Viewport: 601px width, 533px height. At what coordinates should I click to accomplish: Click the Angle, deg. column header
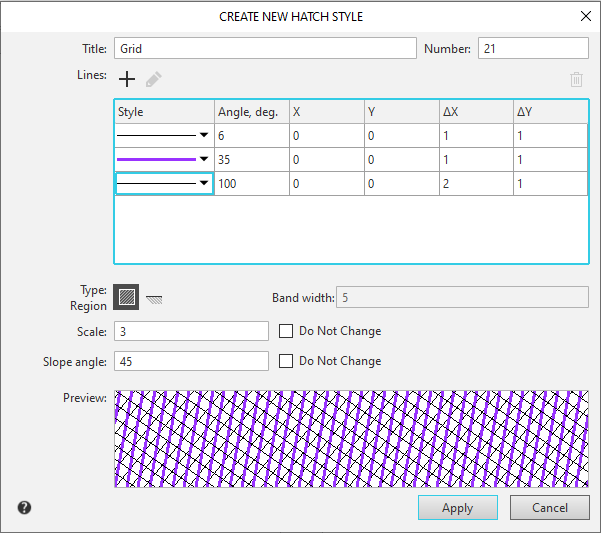tap(251, 111)
